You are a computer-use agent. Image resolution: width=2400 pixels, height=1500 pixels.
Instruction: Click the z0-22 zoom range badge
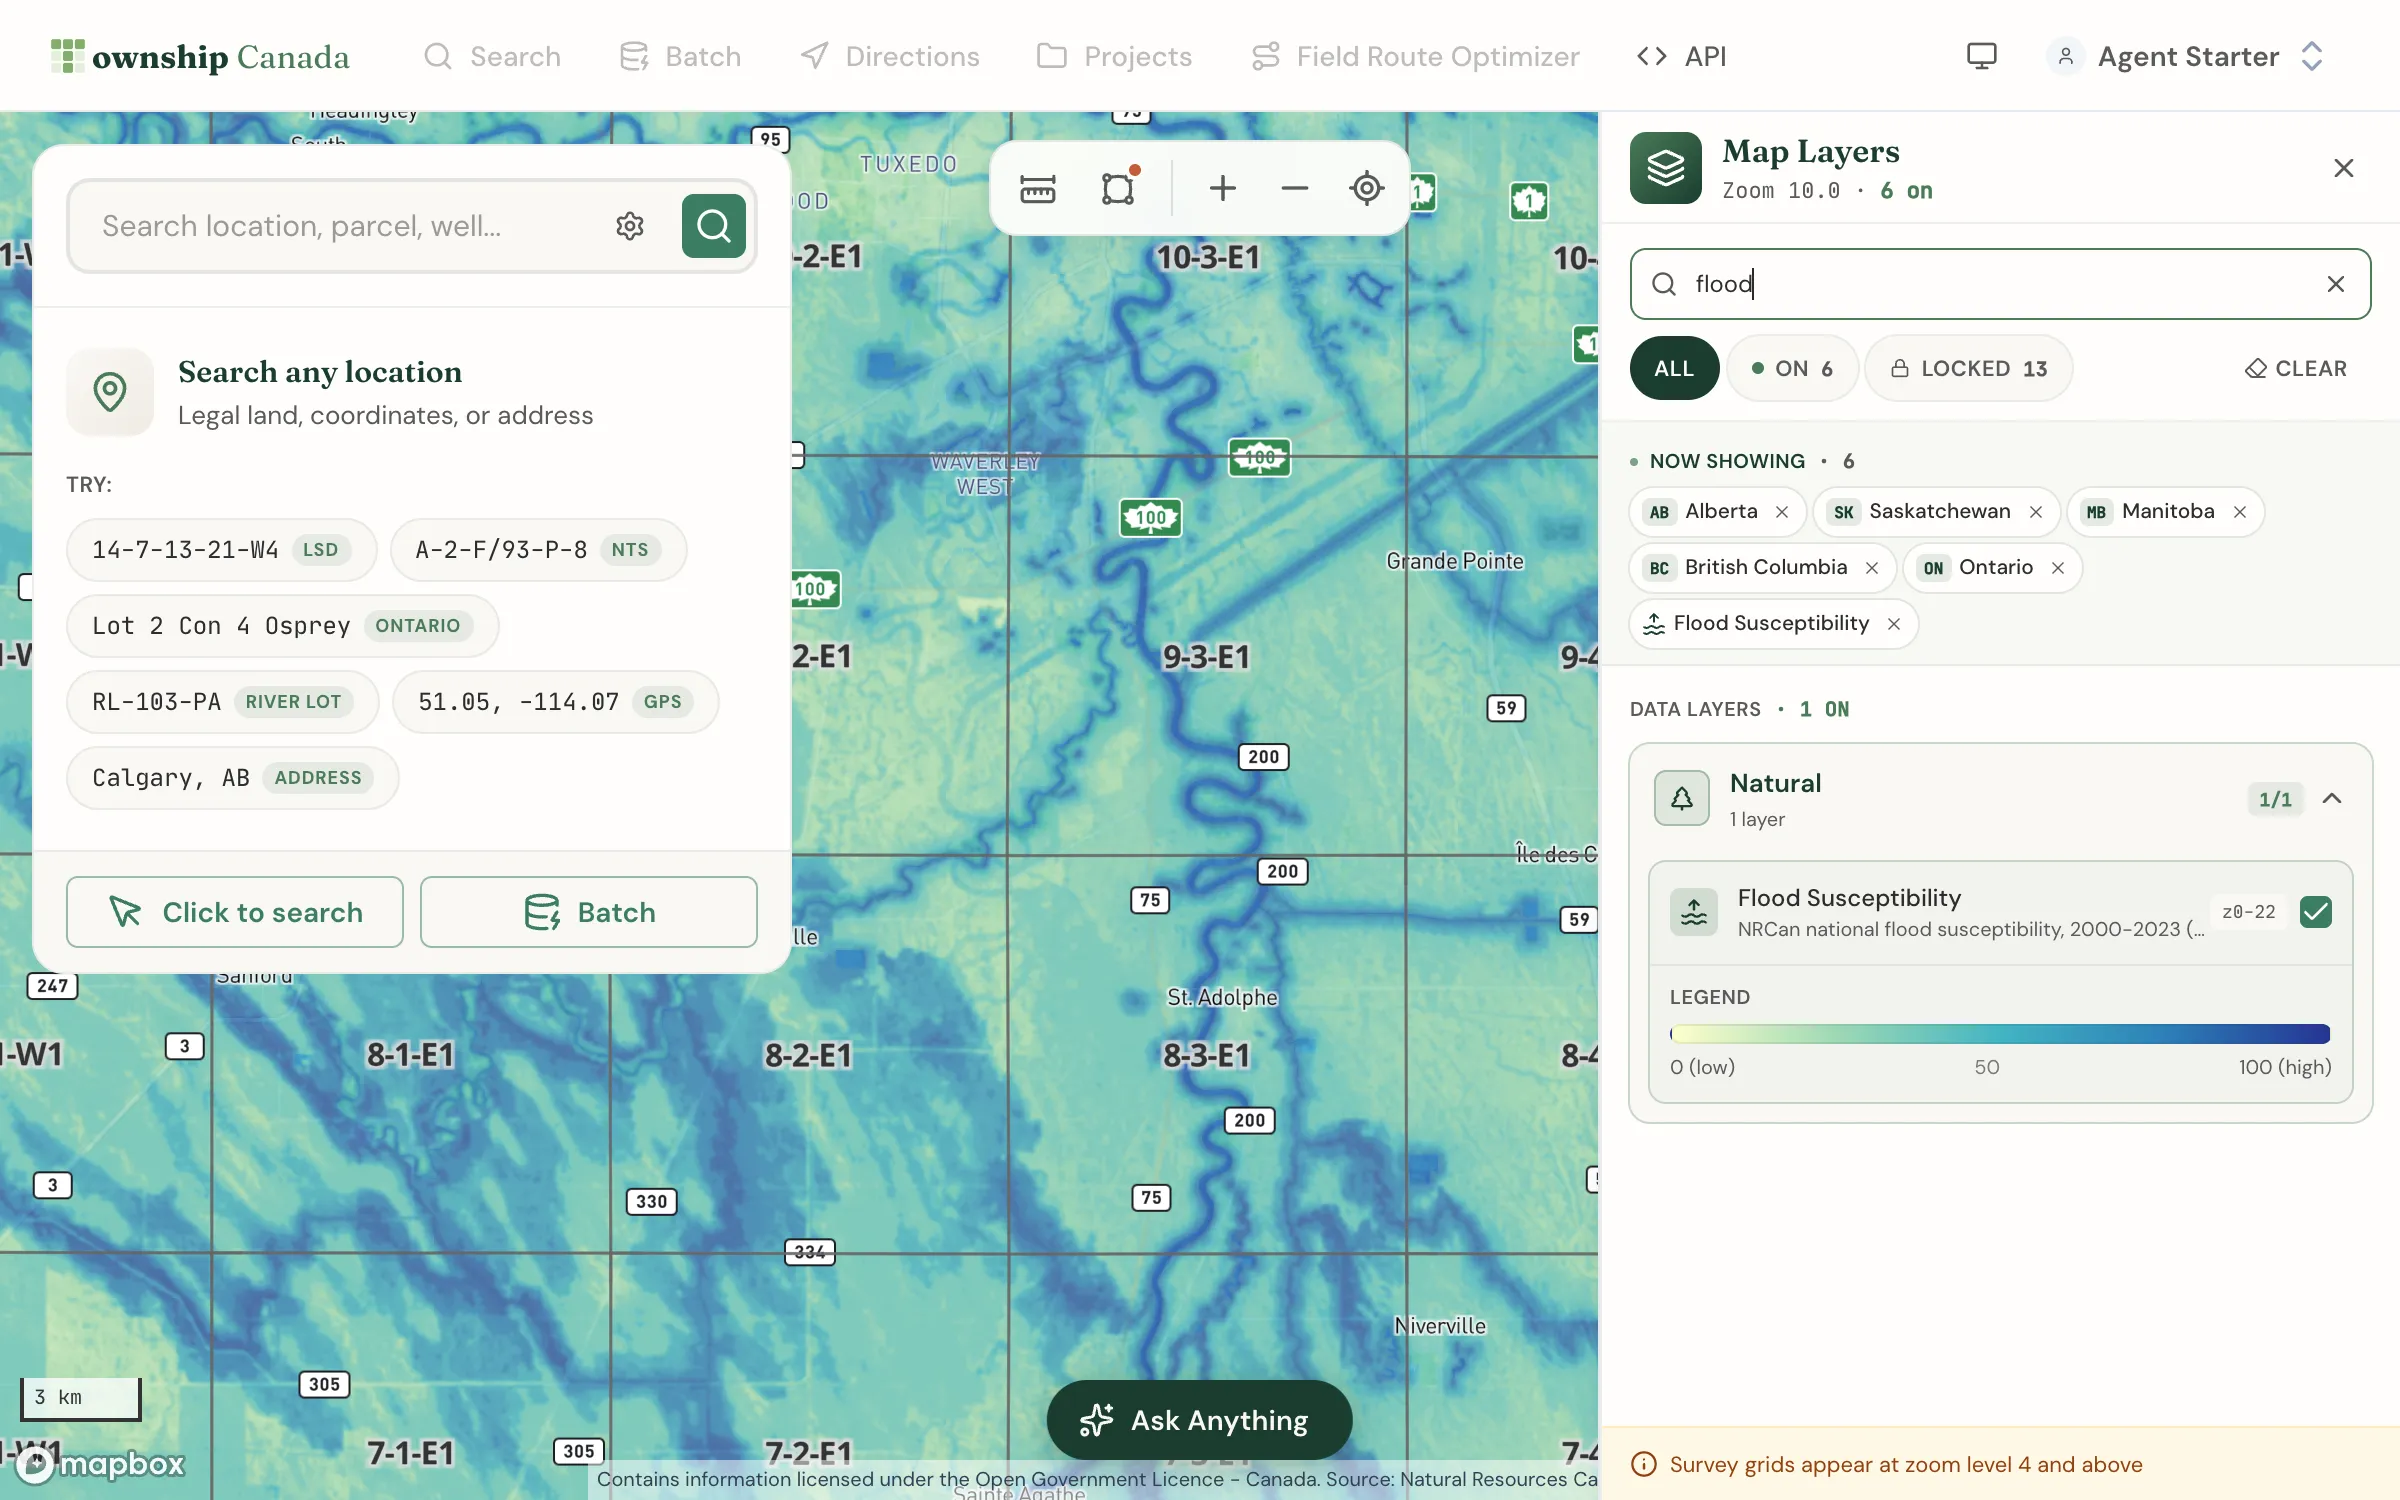[2248, 912]
